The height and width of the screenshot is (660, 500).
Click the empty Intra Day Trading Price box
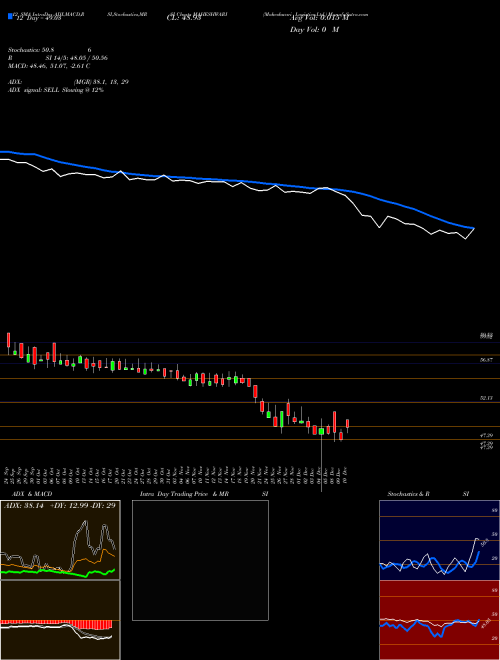pos(200,560)
